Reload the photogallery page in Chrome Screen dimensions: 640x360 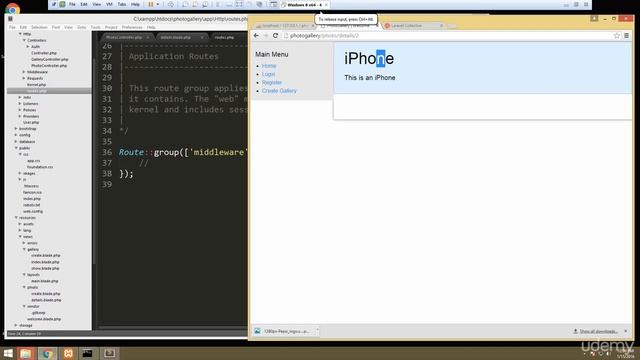tap(276, 36)
